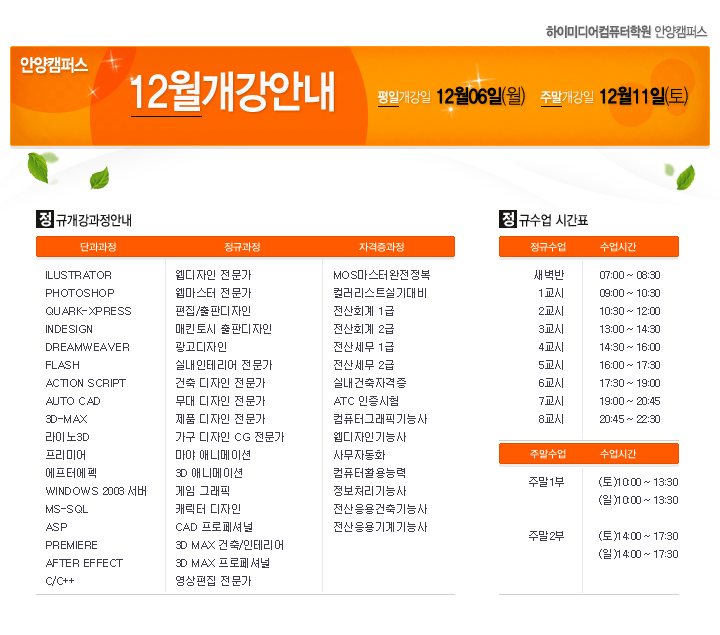720x635 pixels.
Task: Click the 주말수업 schedule header
Action: [548, 453]
